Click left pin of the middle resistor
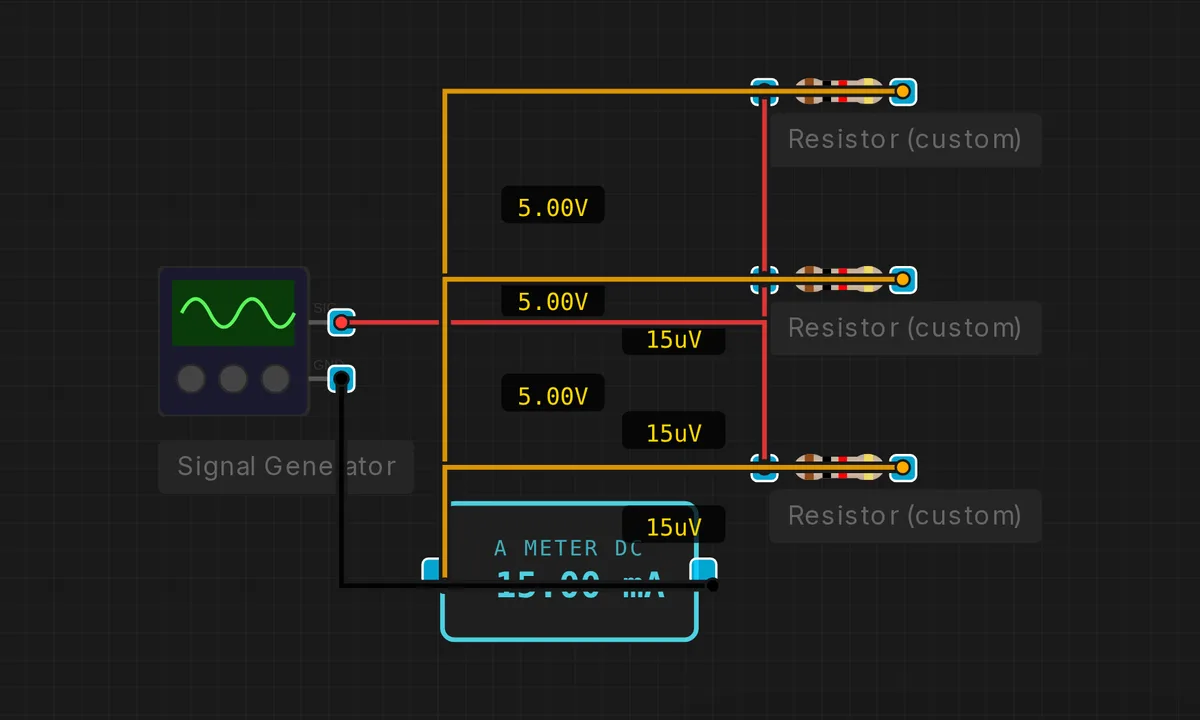 point(765,279)
